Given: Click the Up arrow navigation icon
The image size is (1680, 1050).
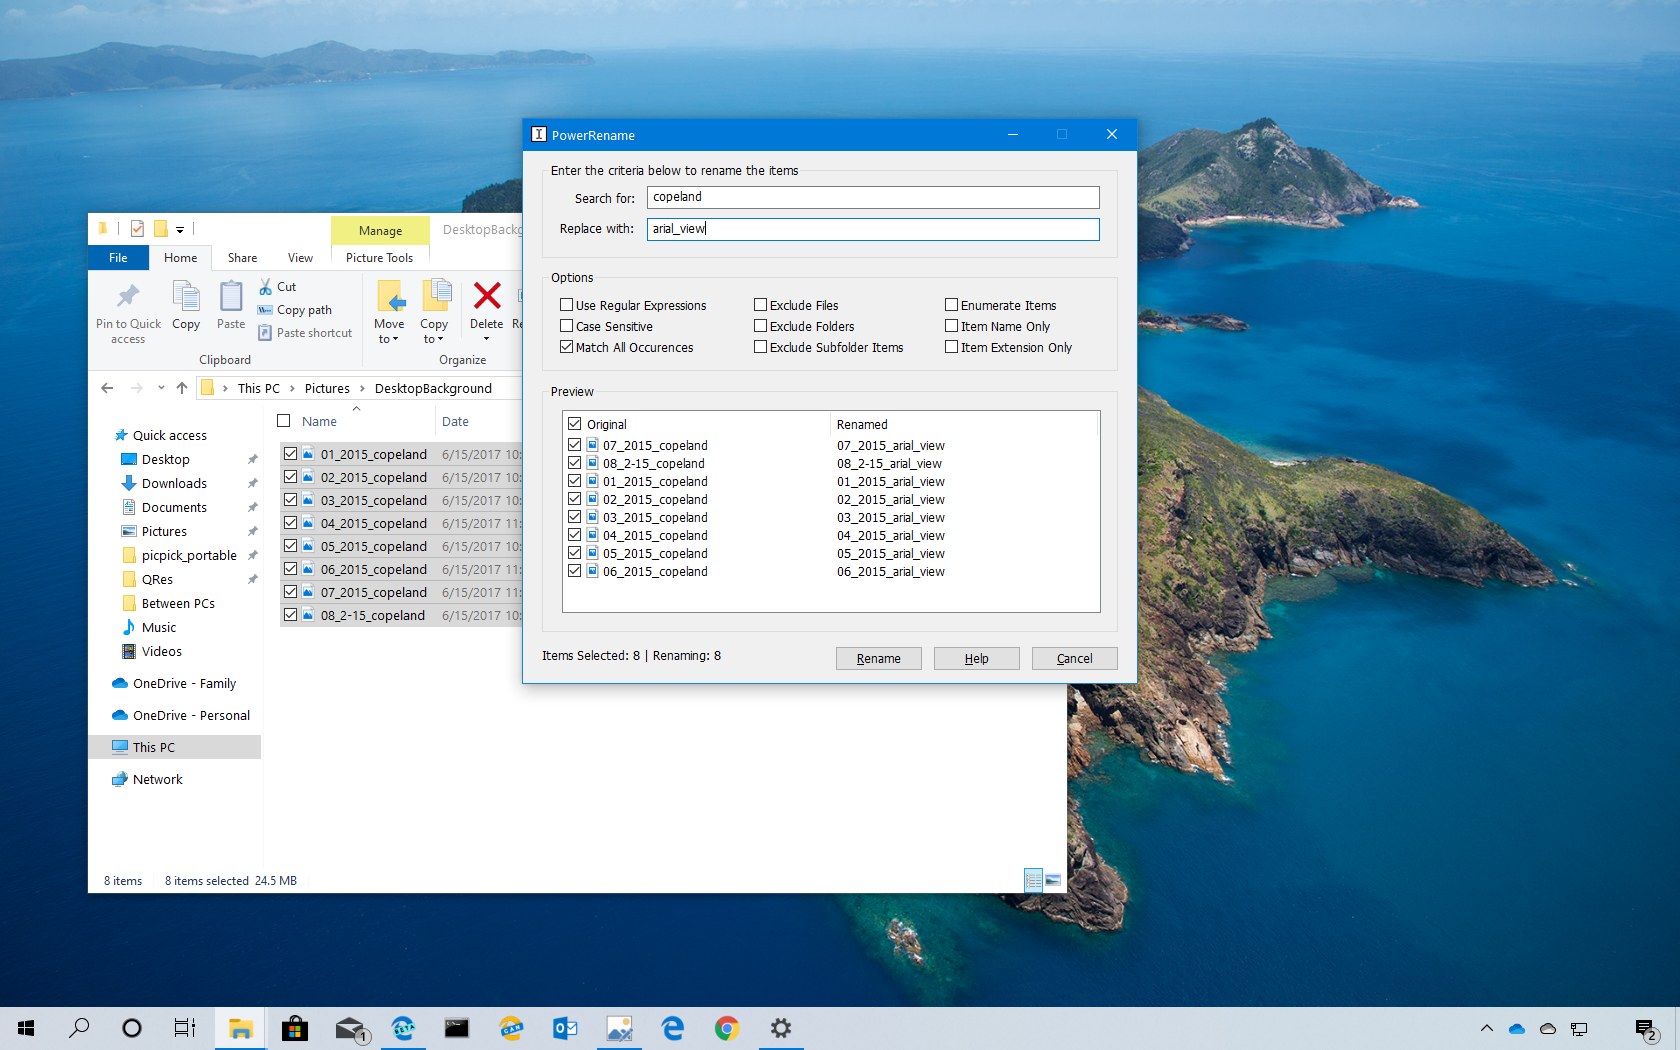Looking at the screenshot, I should click(182, 388).
